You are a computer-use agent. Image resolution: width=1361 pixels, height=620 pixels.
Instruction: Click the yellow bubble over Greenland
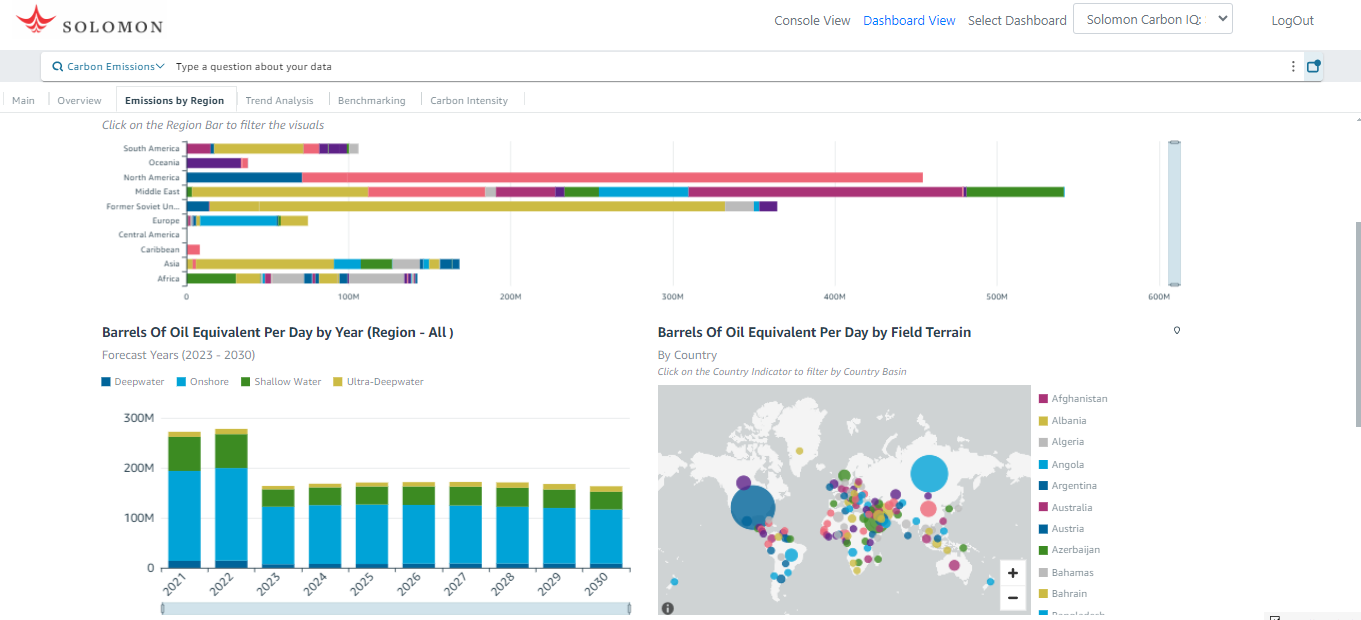797,450
